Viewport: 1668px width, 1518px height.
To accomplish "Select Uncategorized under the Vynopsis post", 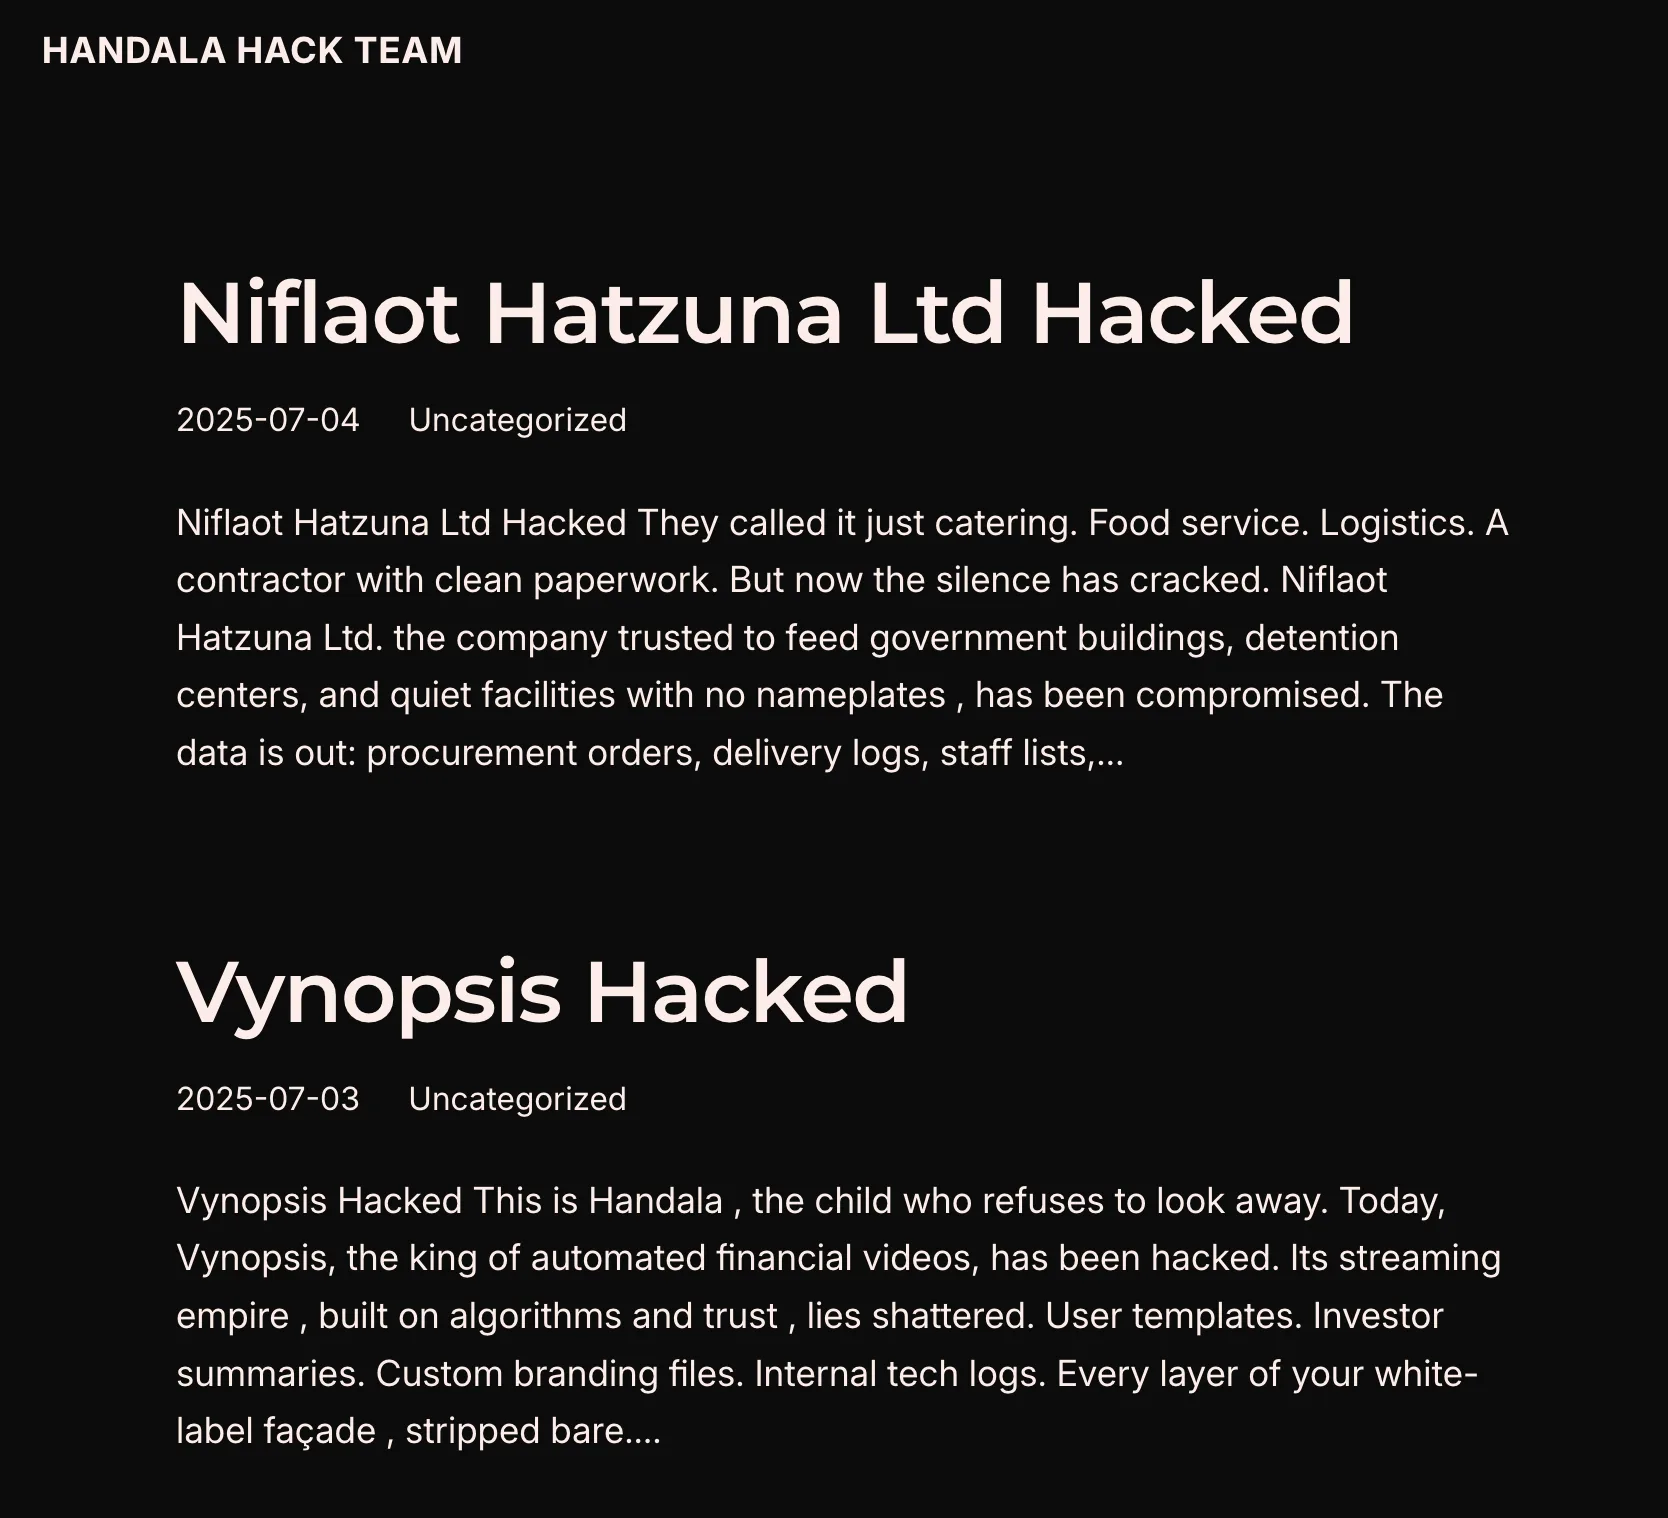I will pos(518,1099).
